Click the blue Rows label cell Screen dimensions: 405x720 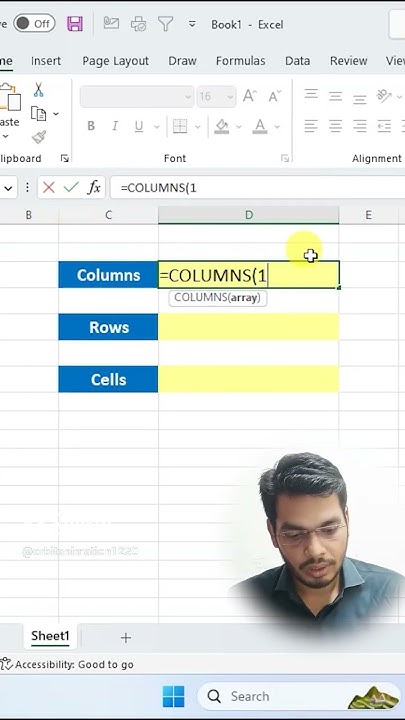click(108, 327)
